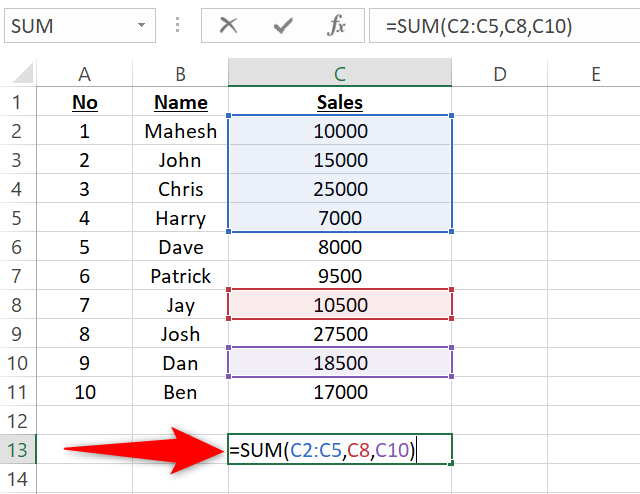This screenshot has height=494, width=640.
Task: Select column A header
Action: pyautogui.click(x=84, y=73)
